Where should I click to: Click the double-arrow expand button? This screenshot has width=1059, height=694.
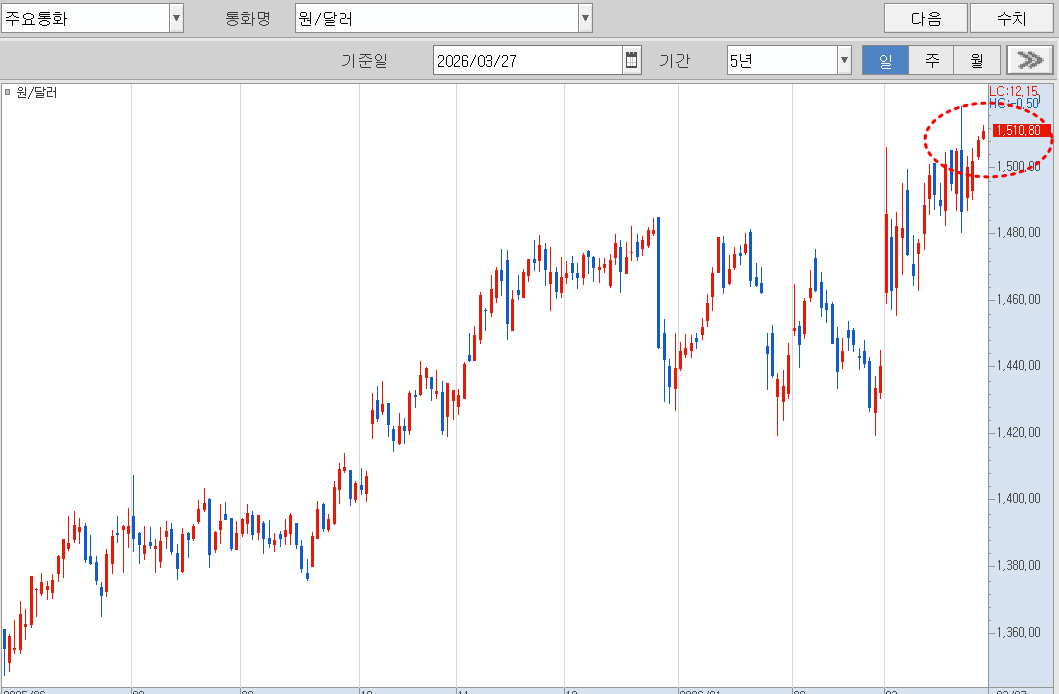point(1030,60)
